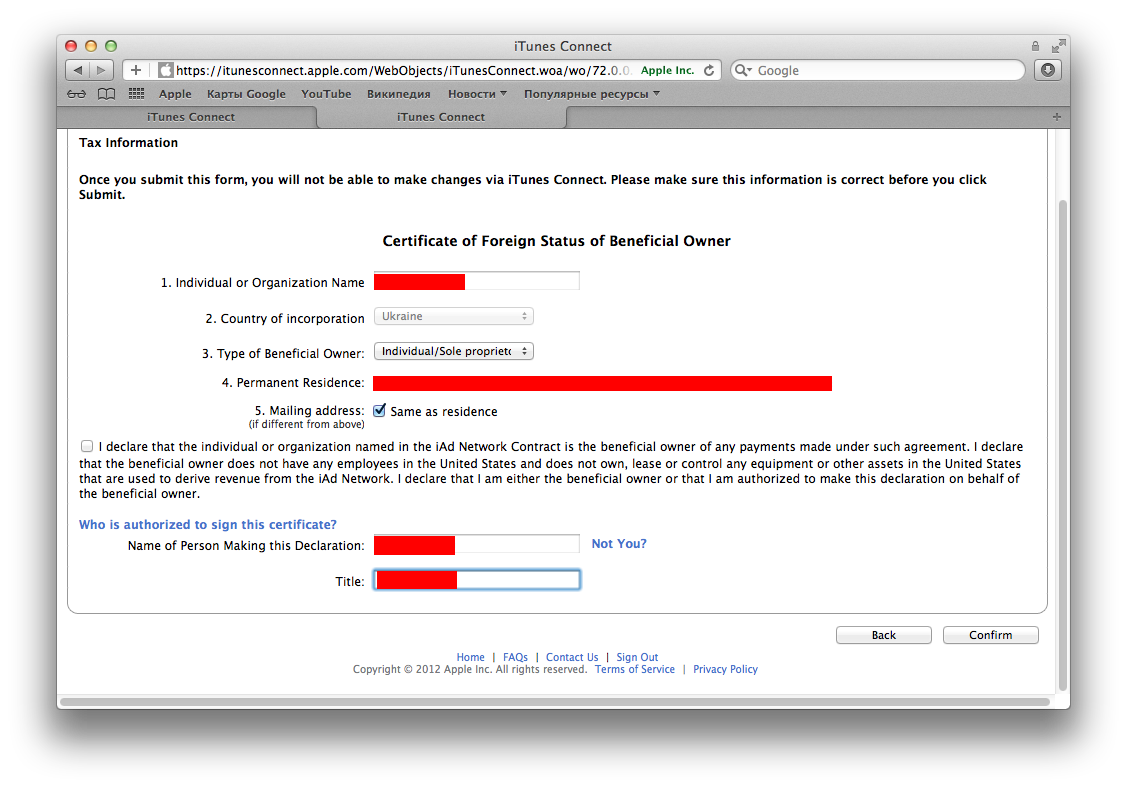Go forward using the browser forward arrow
The height and width of the screenshot is (788, 1127).
pyautogui.click(x=101, y=70)
